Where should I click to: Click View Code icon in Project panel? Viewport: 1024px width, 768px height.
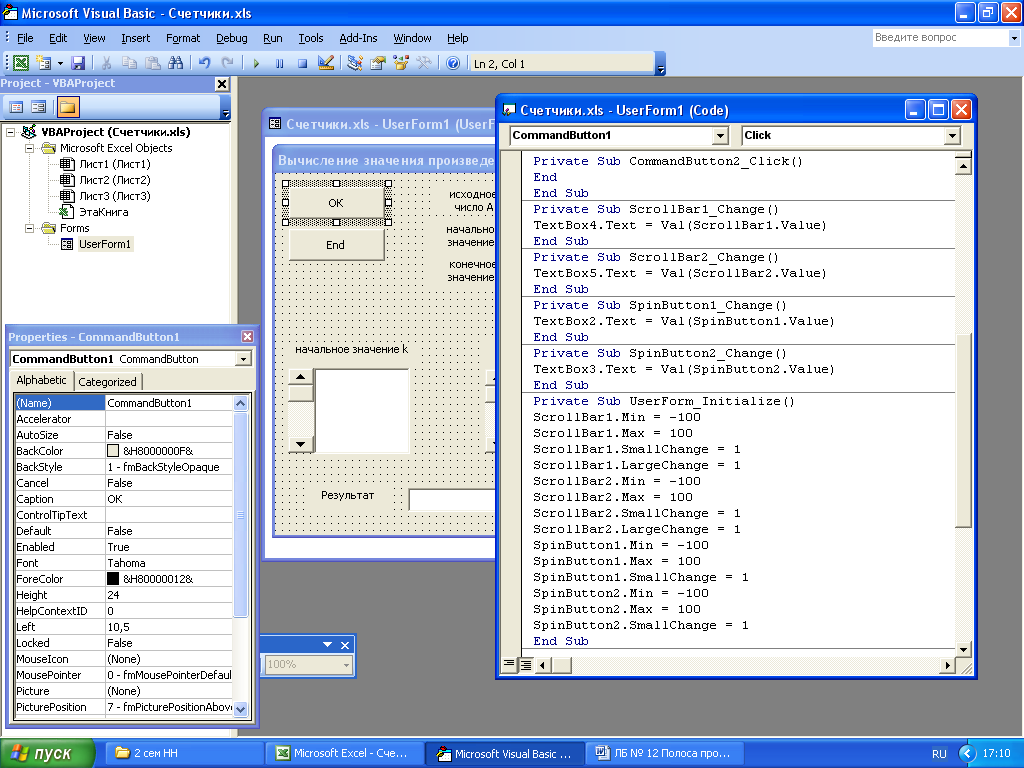click(16, 106)
